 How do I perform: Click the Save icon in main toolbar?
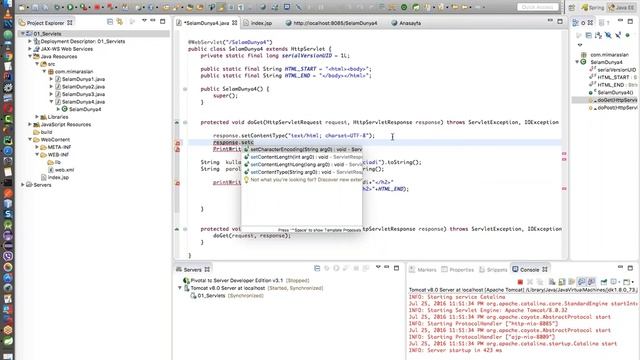click(36, 7)
